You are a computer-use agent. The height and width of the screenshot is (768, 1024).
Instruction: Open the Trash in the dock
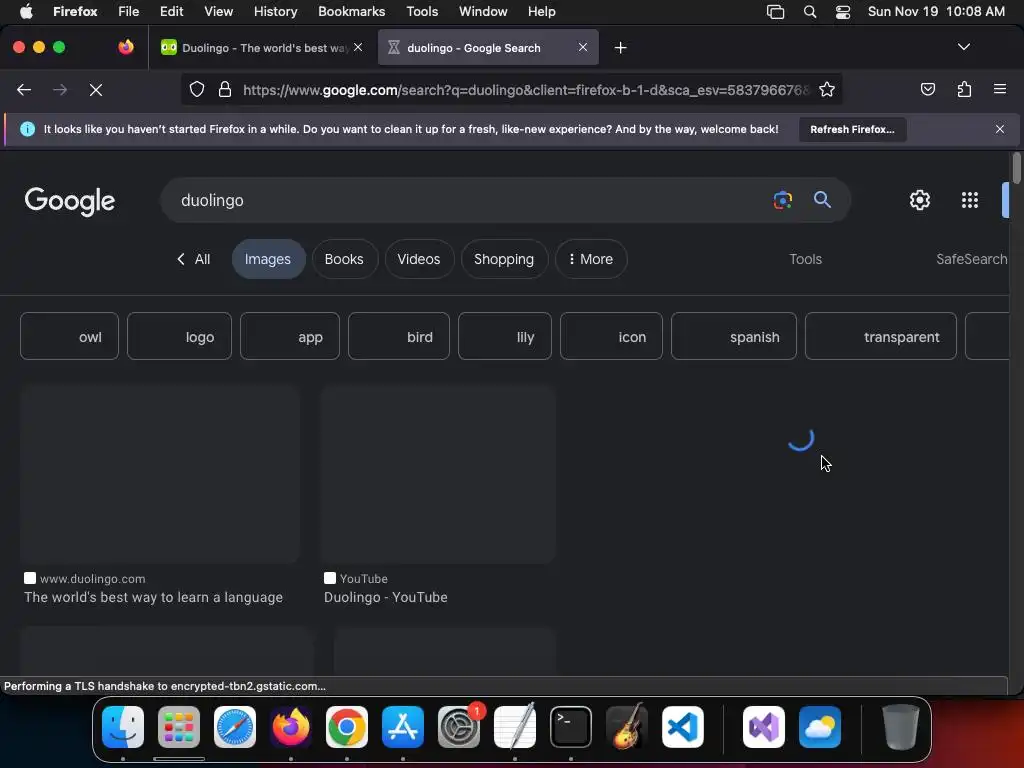901,727
